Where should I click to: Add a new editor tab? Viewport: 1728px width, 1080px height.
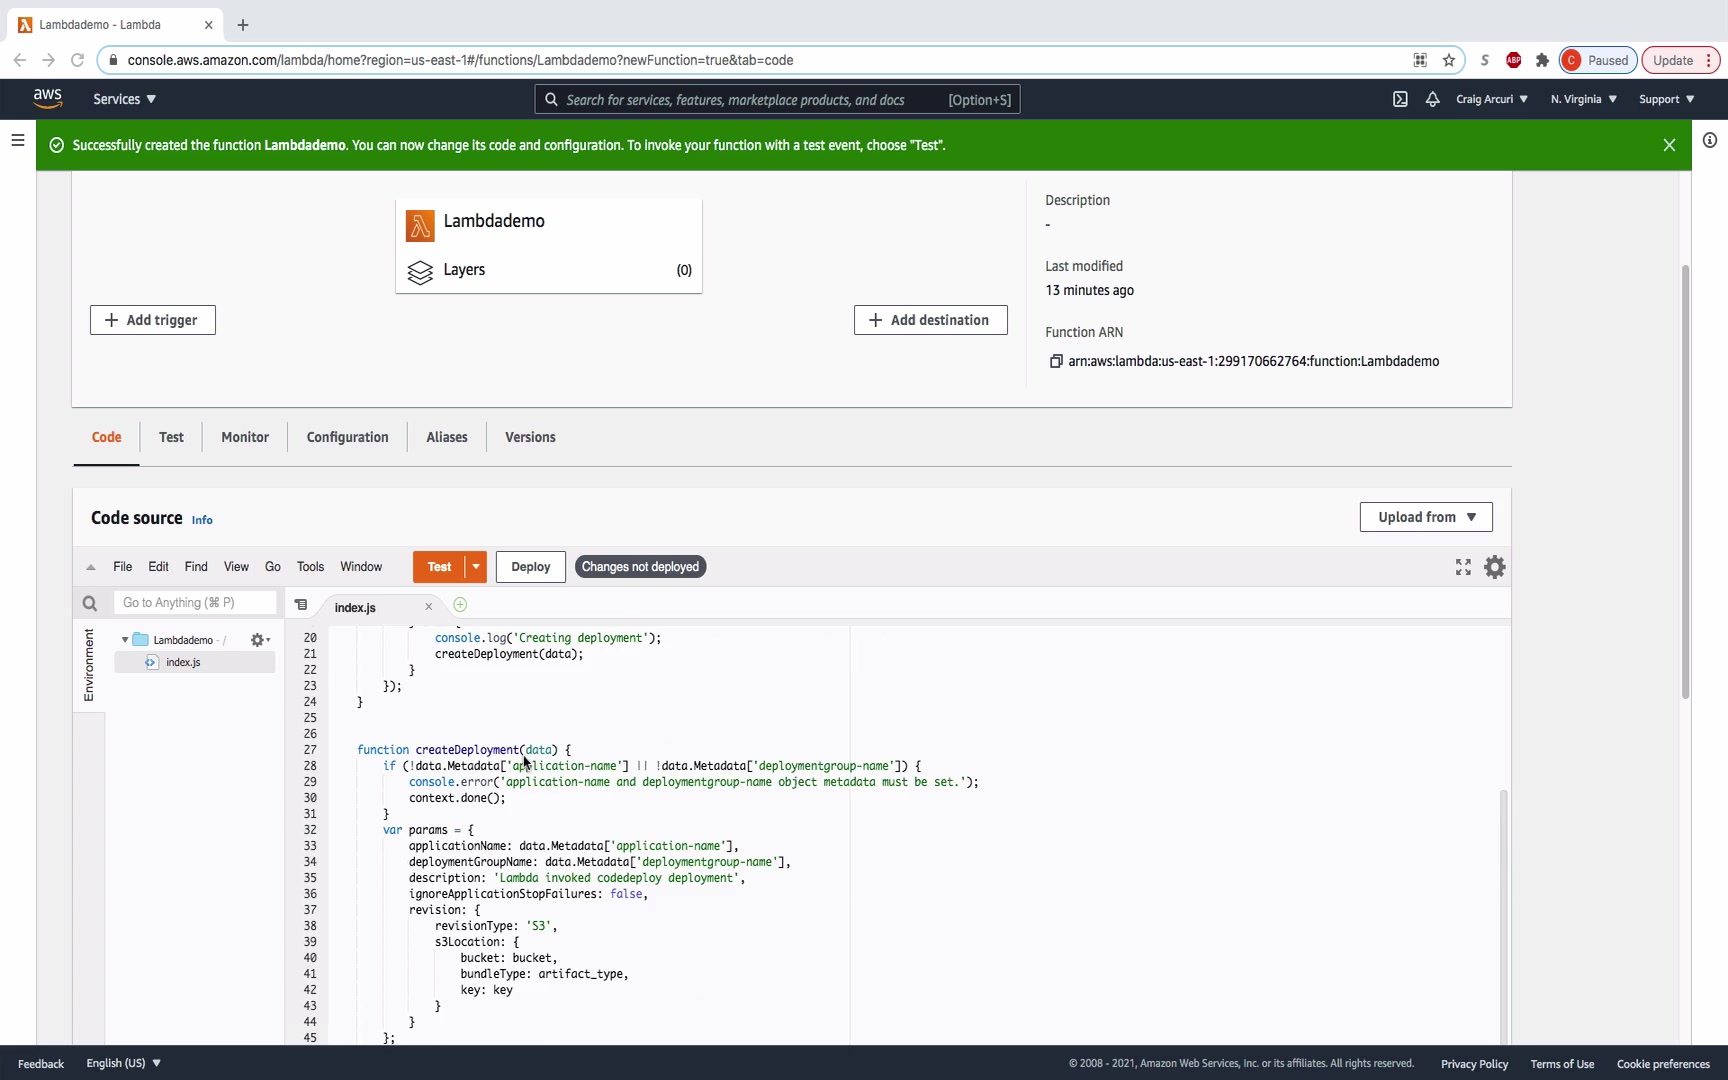pyautogui.click(x=460, y=605)
